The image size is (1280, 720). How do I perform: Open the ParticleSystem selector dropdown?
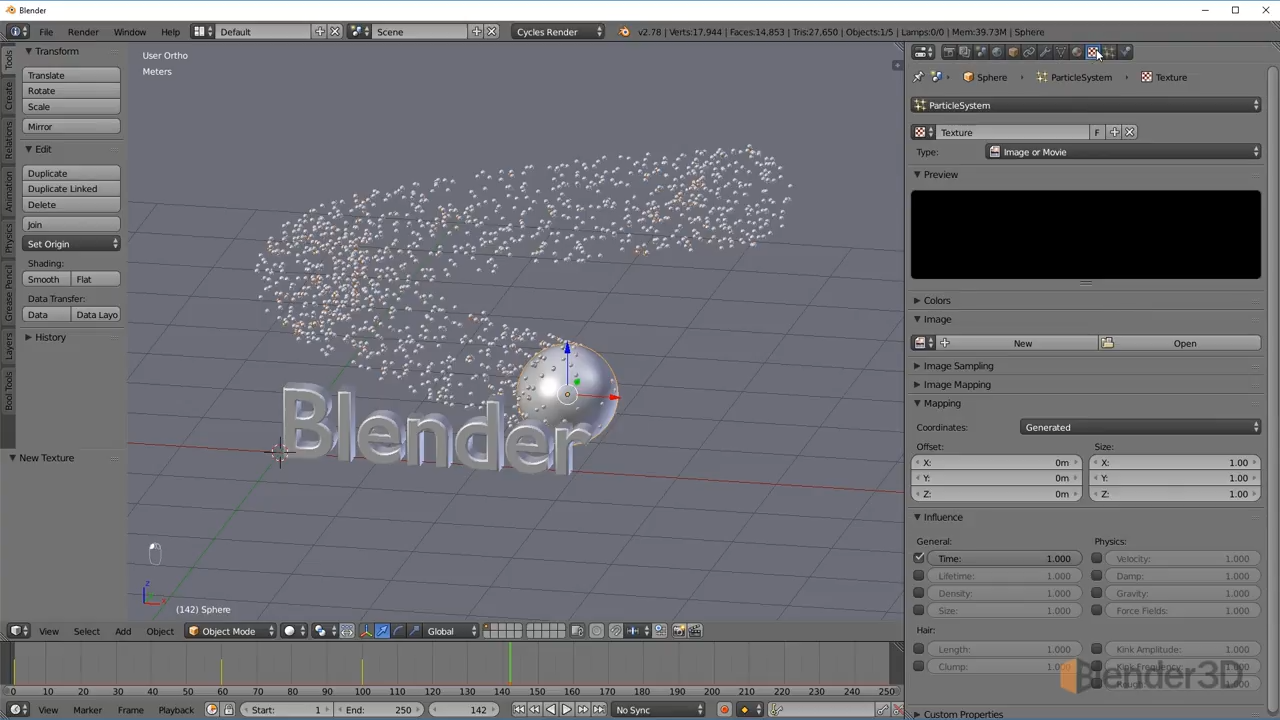pos(1086,105)
